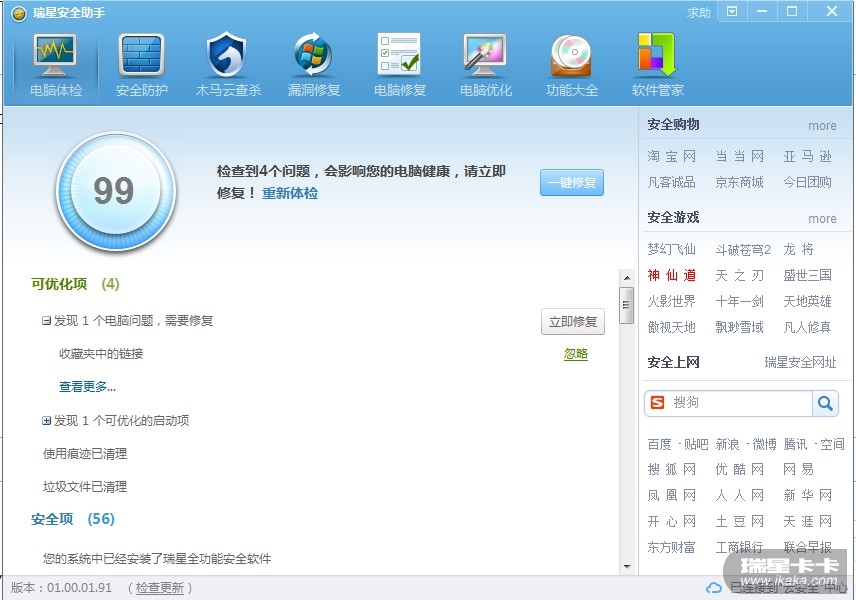Open the 搜狐网 link
856x600 pixels.
pos(671,470)
